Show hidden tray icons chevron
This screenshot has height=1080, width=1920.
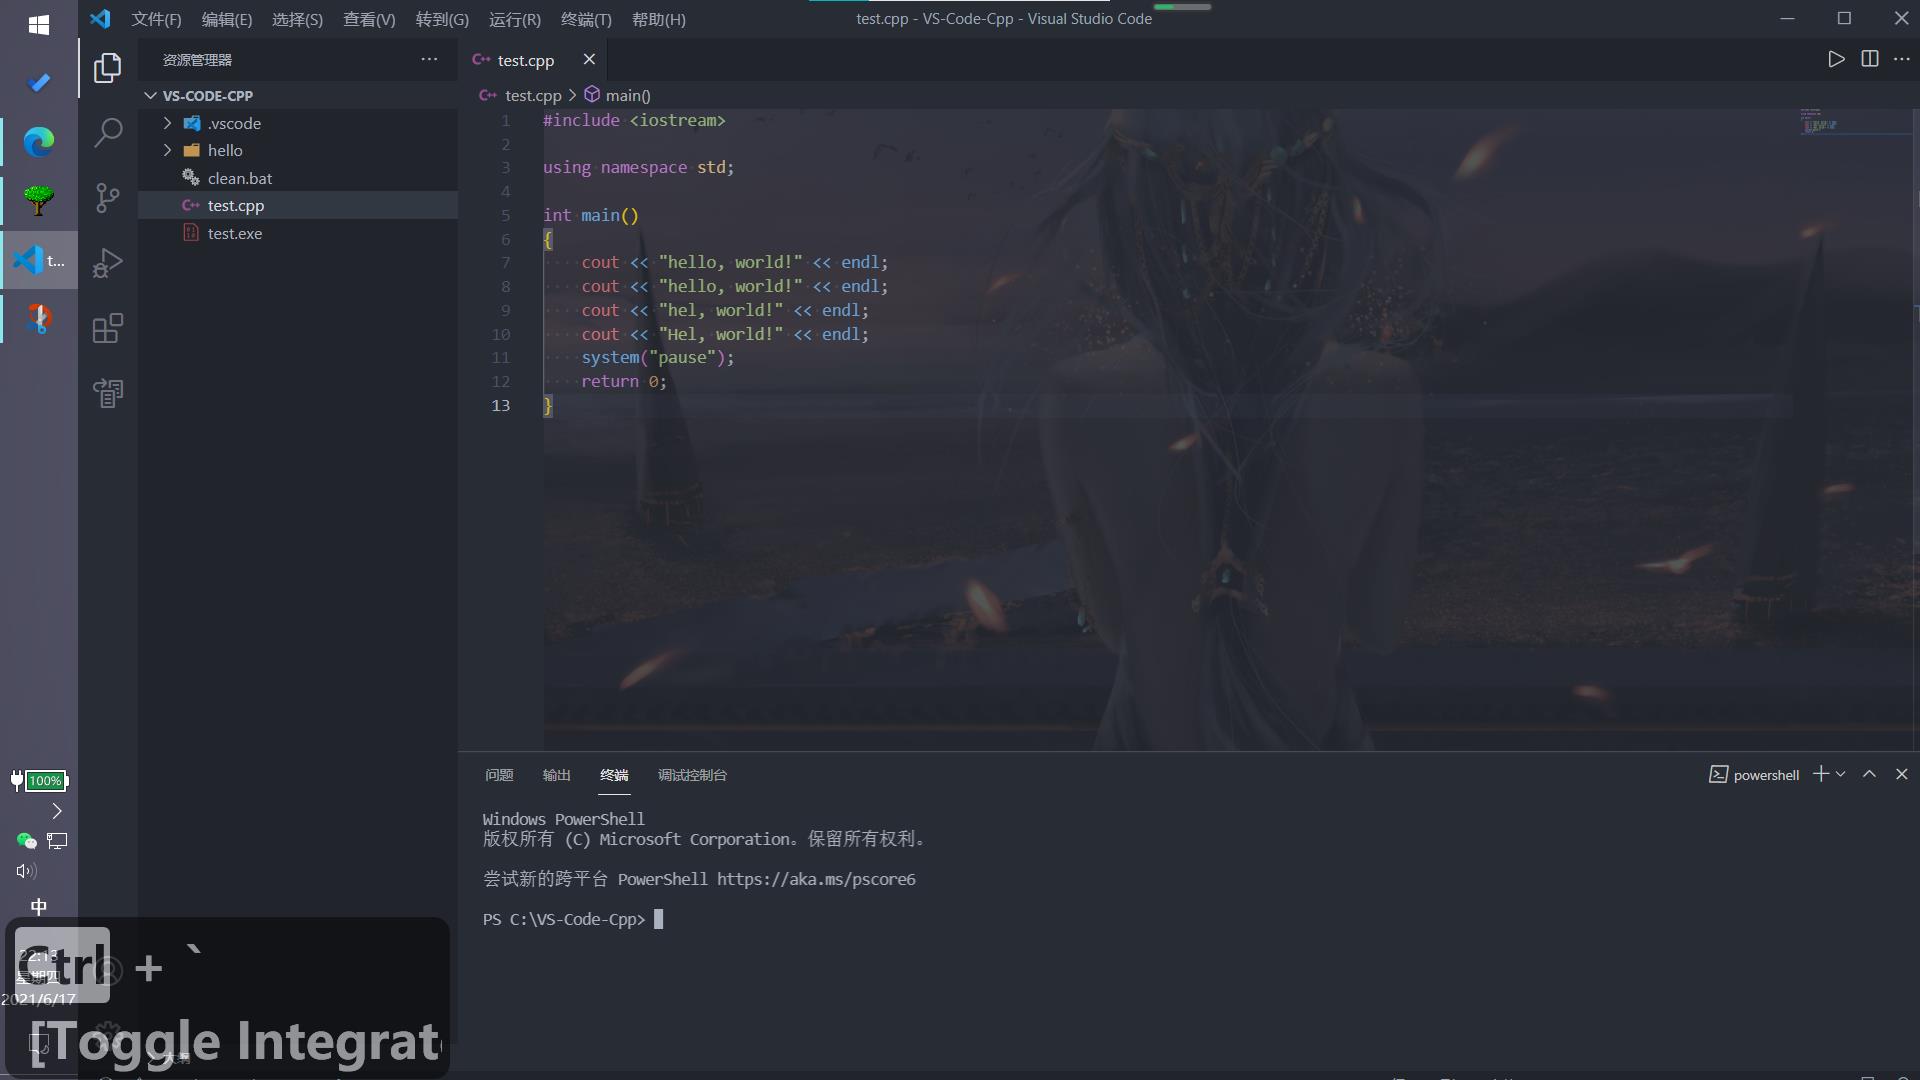pyautogui.click(x=57, y=811)
